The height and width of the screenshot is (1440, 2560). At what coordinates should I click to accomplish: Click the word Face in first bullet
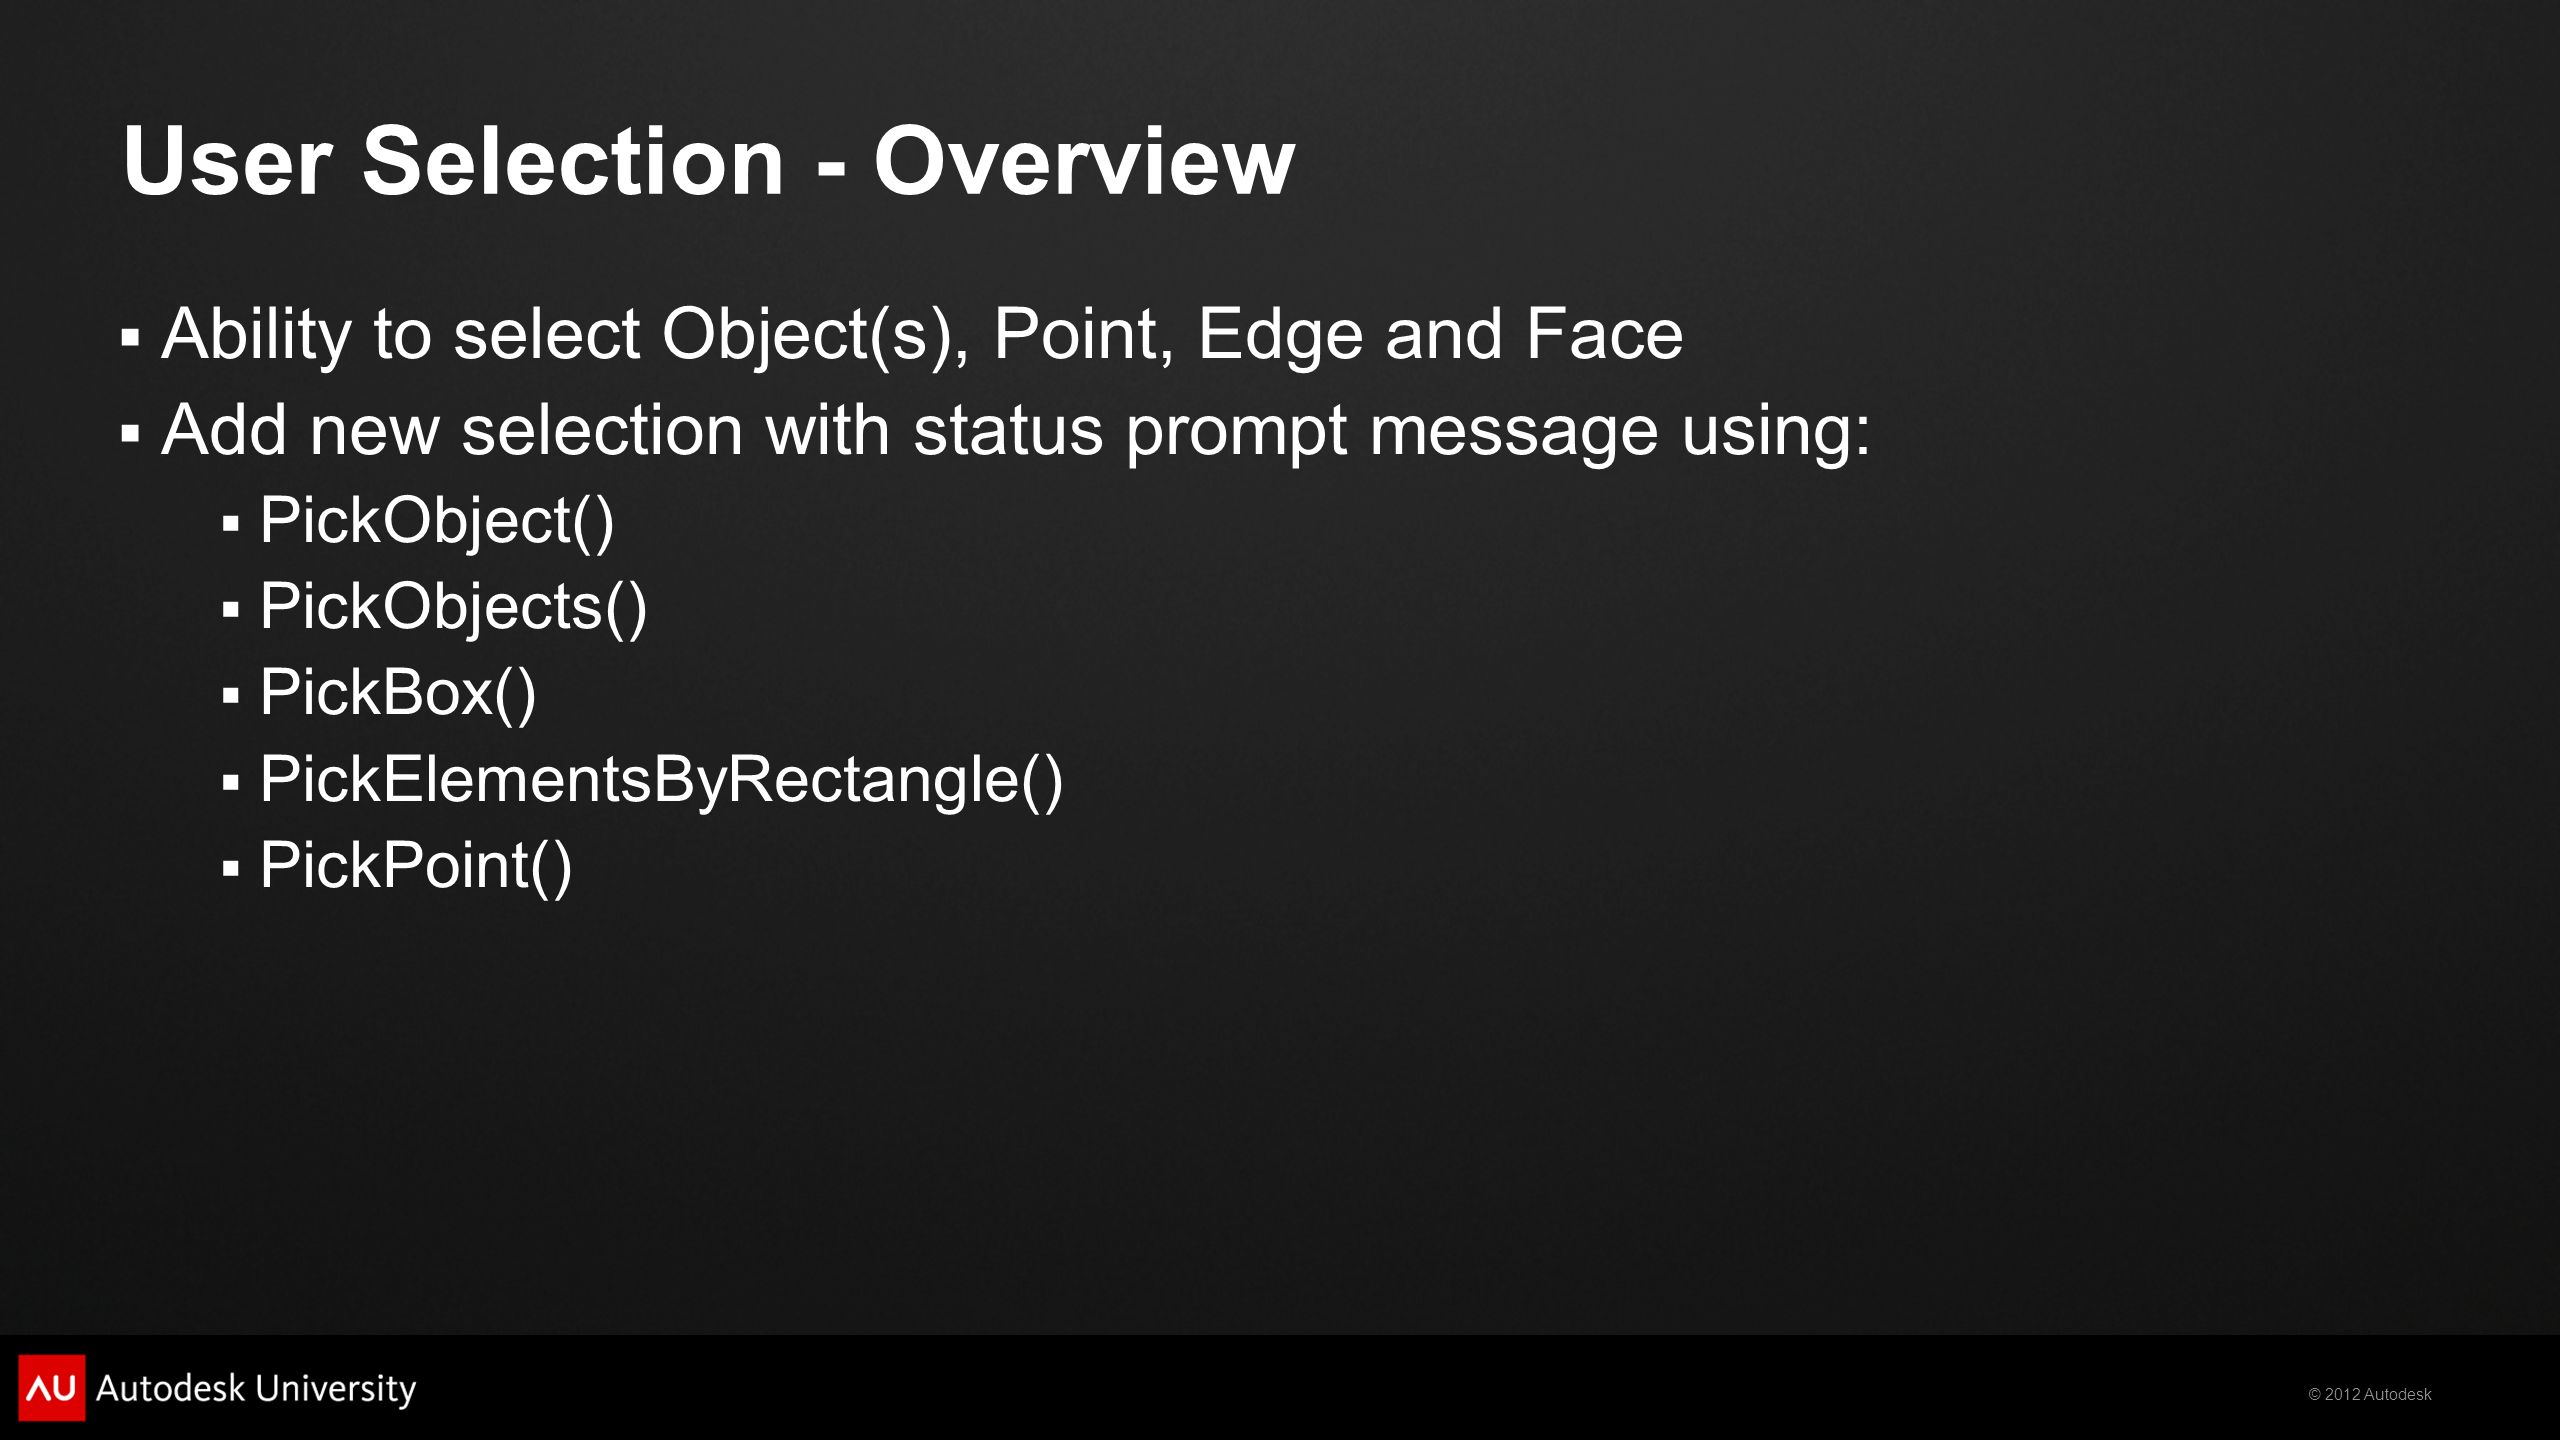click(1604, 334)
